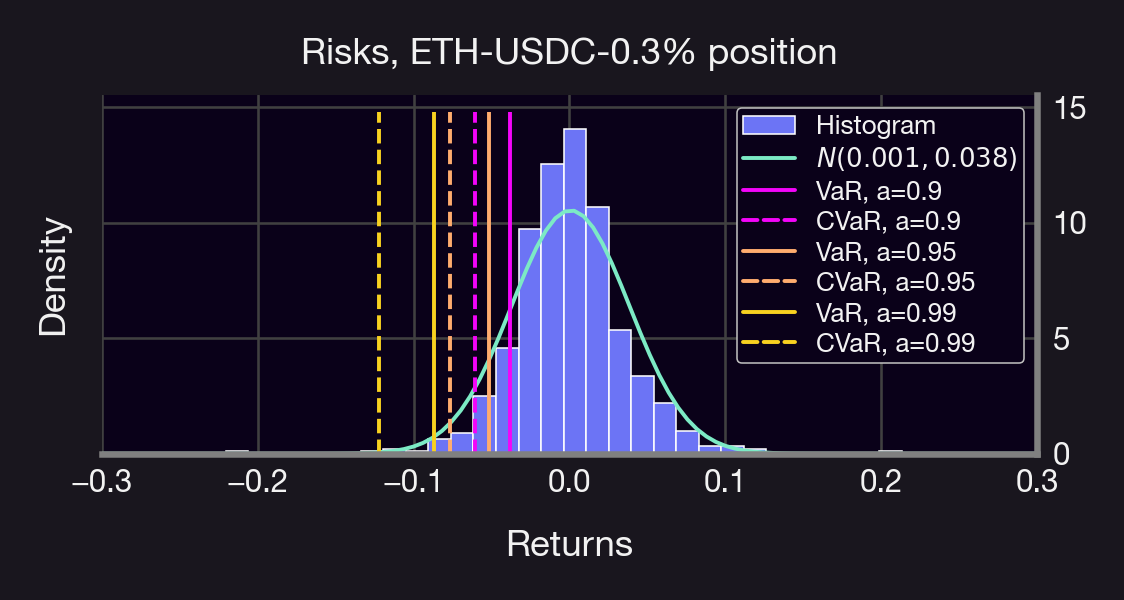This screenshot has height=600, width=1124.
Task: Click the Returns x-axis label
Action: [568, 544]
